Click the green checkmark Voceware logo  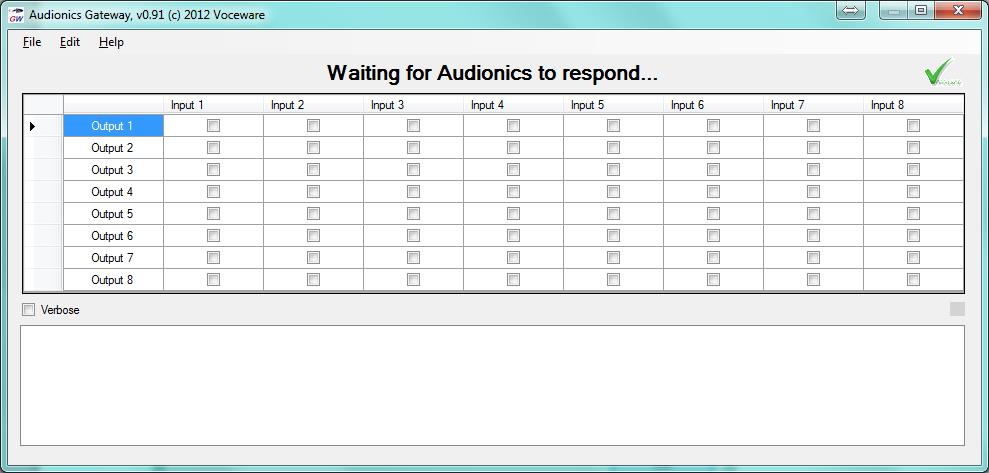tap(941, 73)
